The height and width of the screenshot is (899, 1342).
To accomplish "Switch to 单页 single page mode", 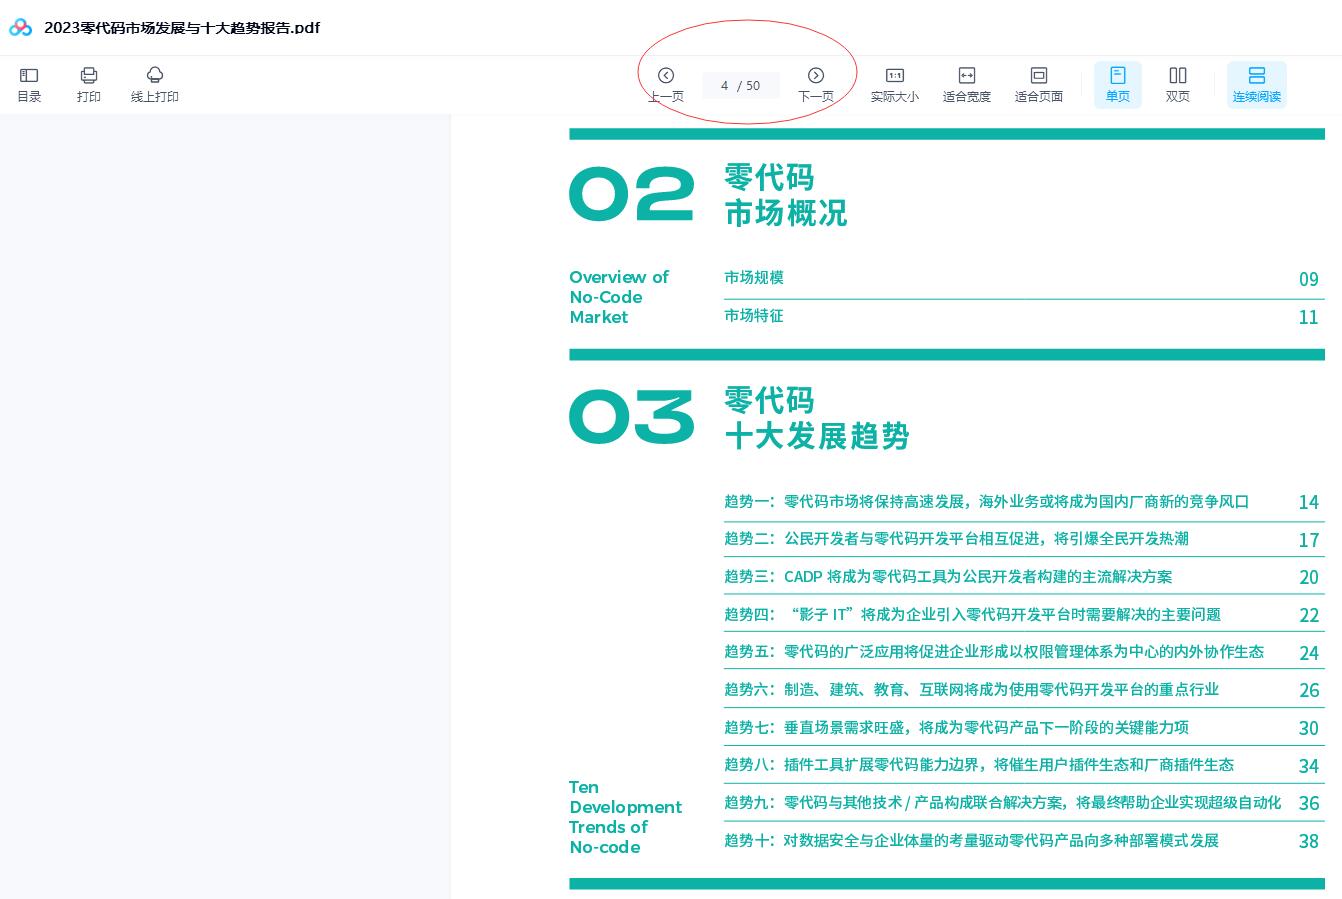I will [1117, 84].
